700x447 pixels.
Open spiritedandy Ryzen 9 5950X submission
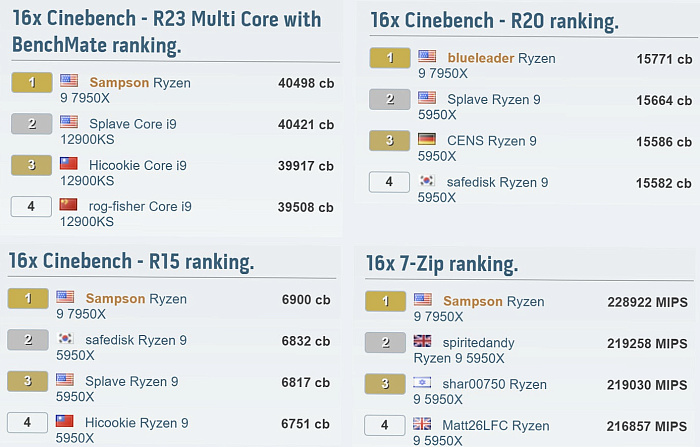[x=464, y=350]
